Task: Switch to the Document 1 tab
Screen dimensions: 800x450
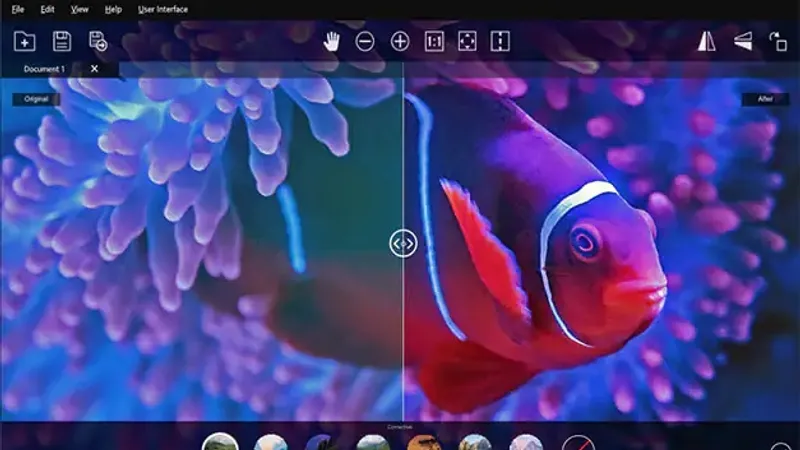Action: click(44, 69)
